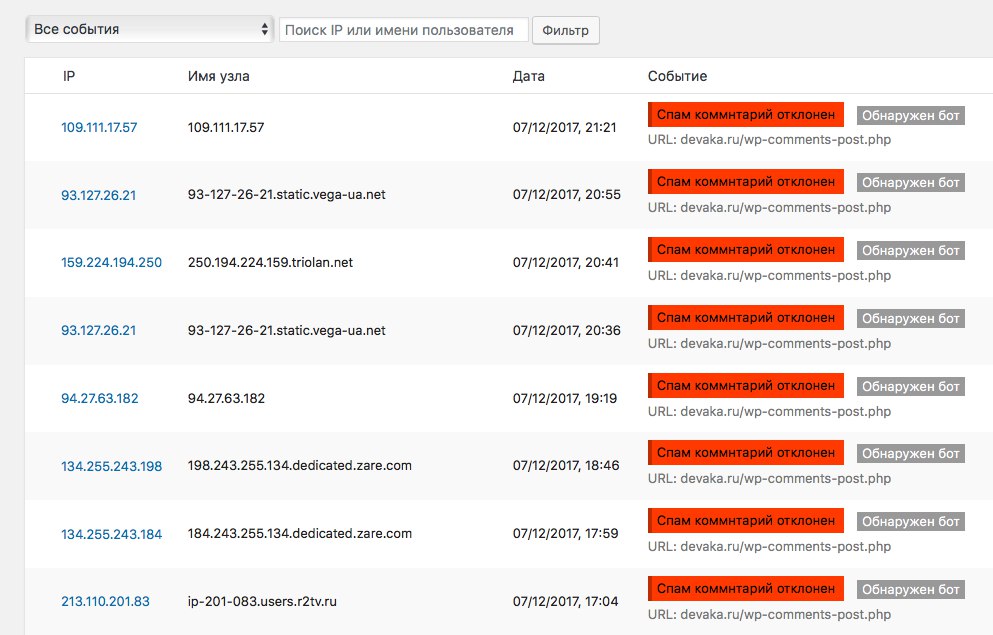Open IP link 93.127.26.21 dated 20:36
993x635 pixels.
98,330
